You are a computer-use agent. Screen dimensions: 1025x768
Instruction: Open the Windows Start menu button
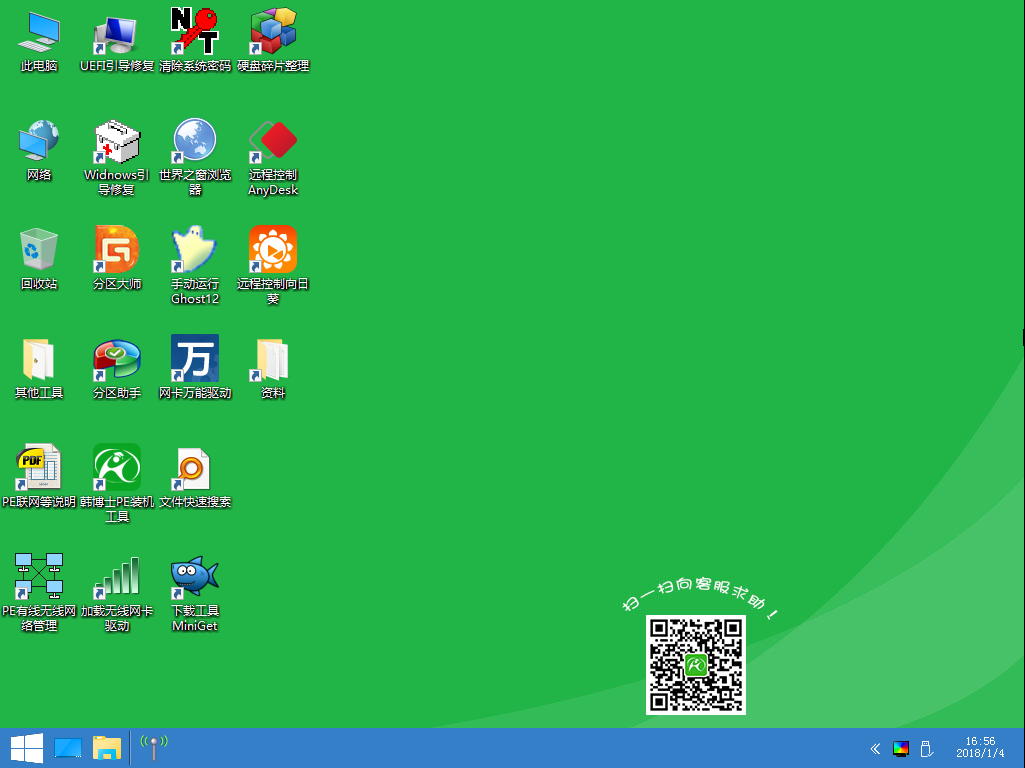pos(26,748)
